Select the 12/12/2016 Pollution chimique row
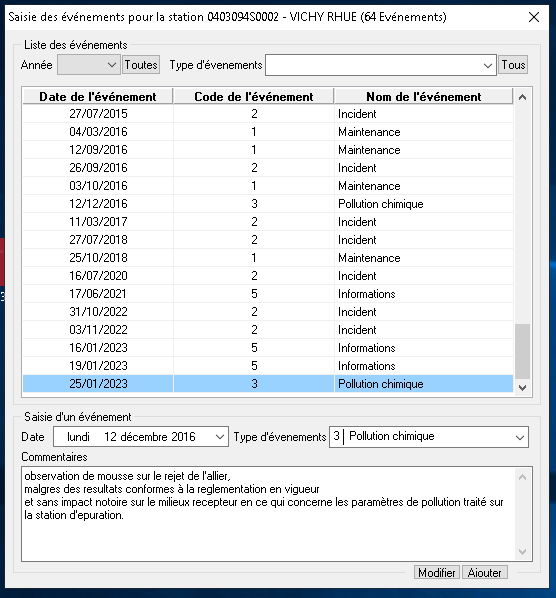Screen dimensions: 556x598 pos(268,204)
